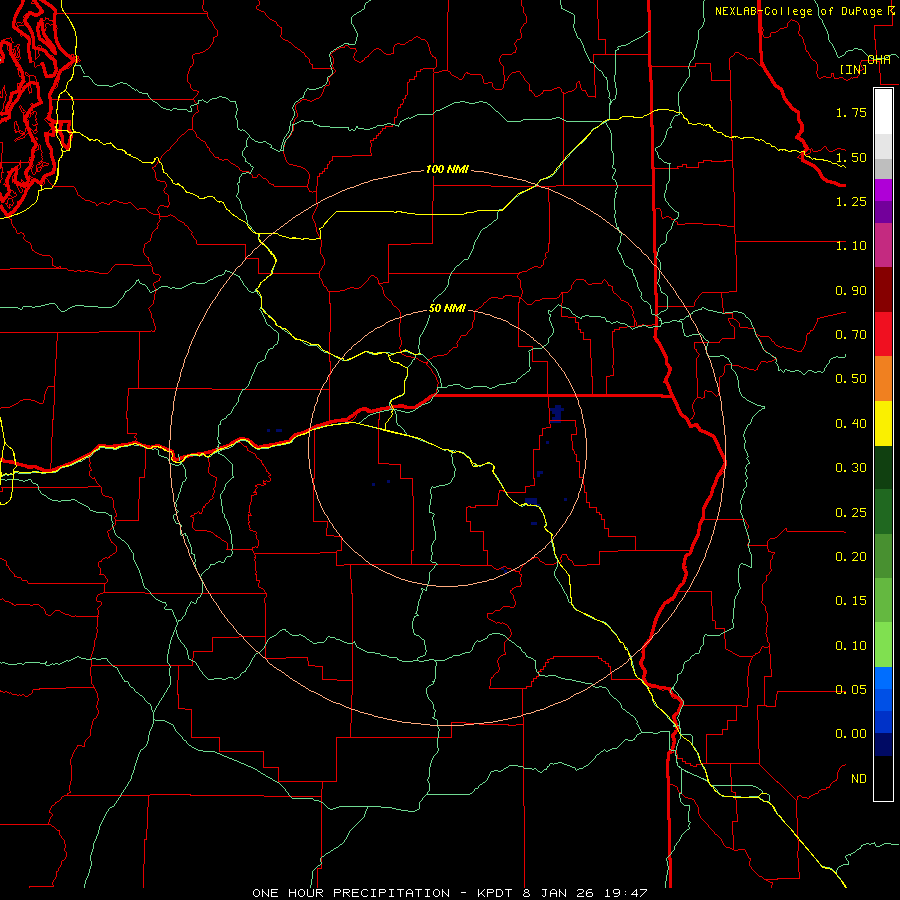Click the pink-magenta legend swatch near 1.10
This screenshot has width=900, height=900.
point(883,245)
